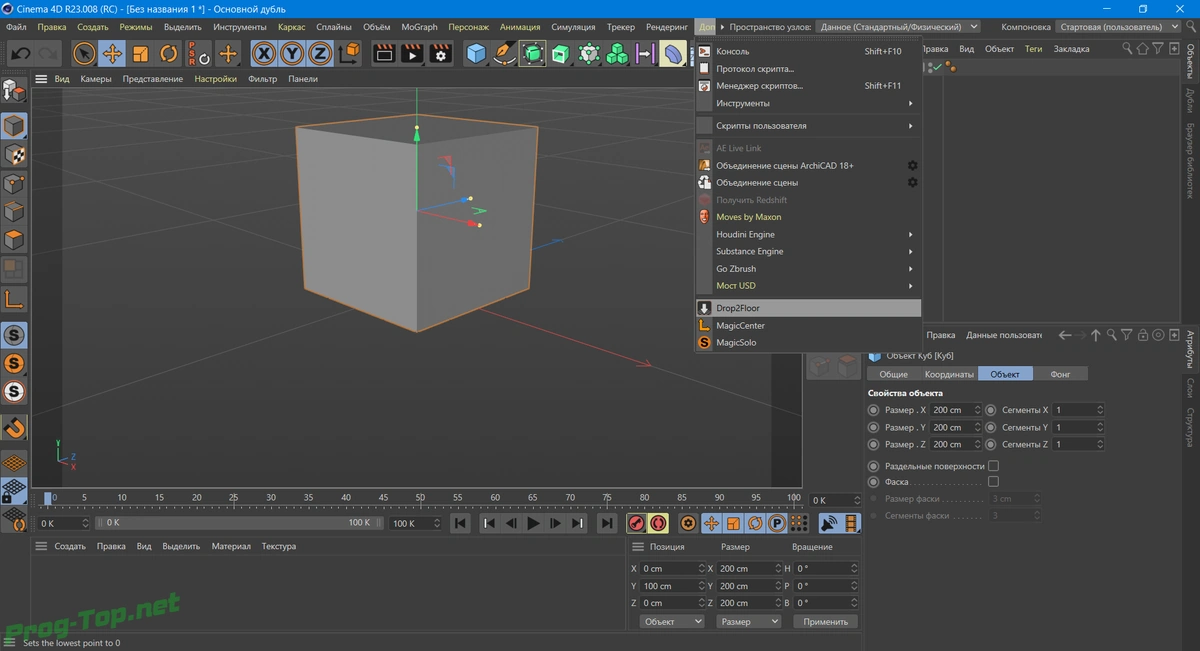Activate the Move tool in top toolbar
1200x651 pixels.
pos(113,53)
